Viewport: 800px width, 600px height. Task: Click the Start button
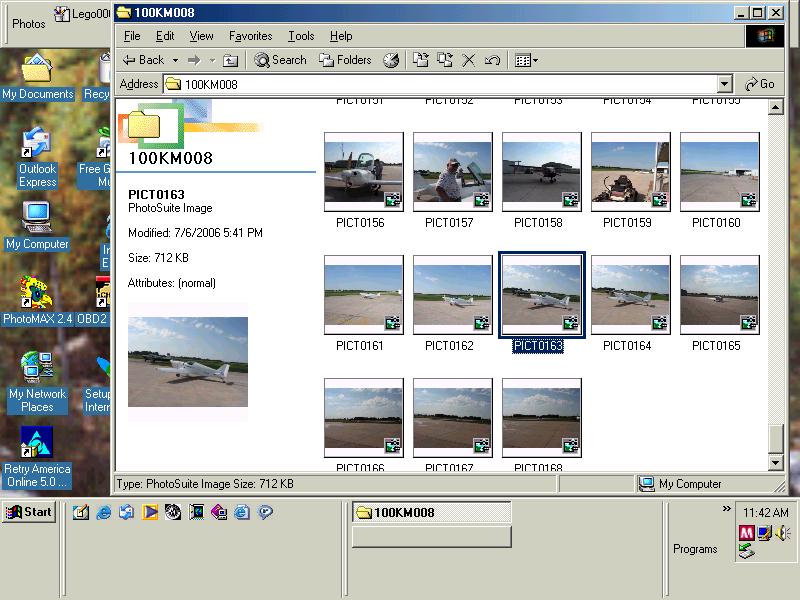(28, 512)
